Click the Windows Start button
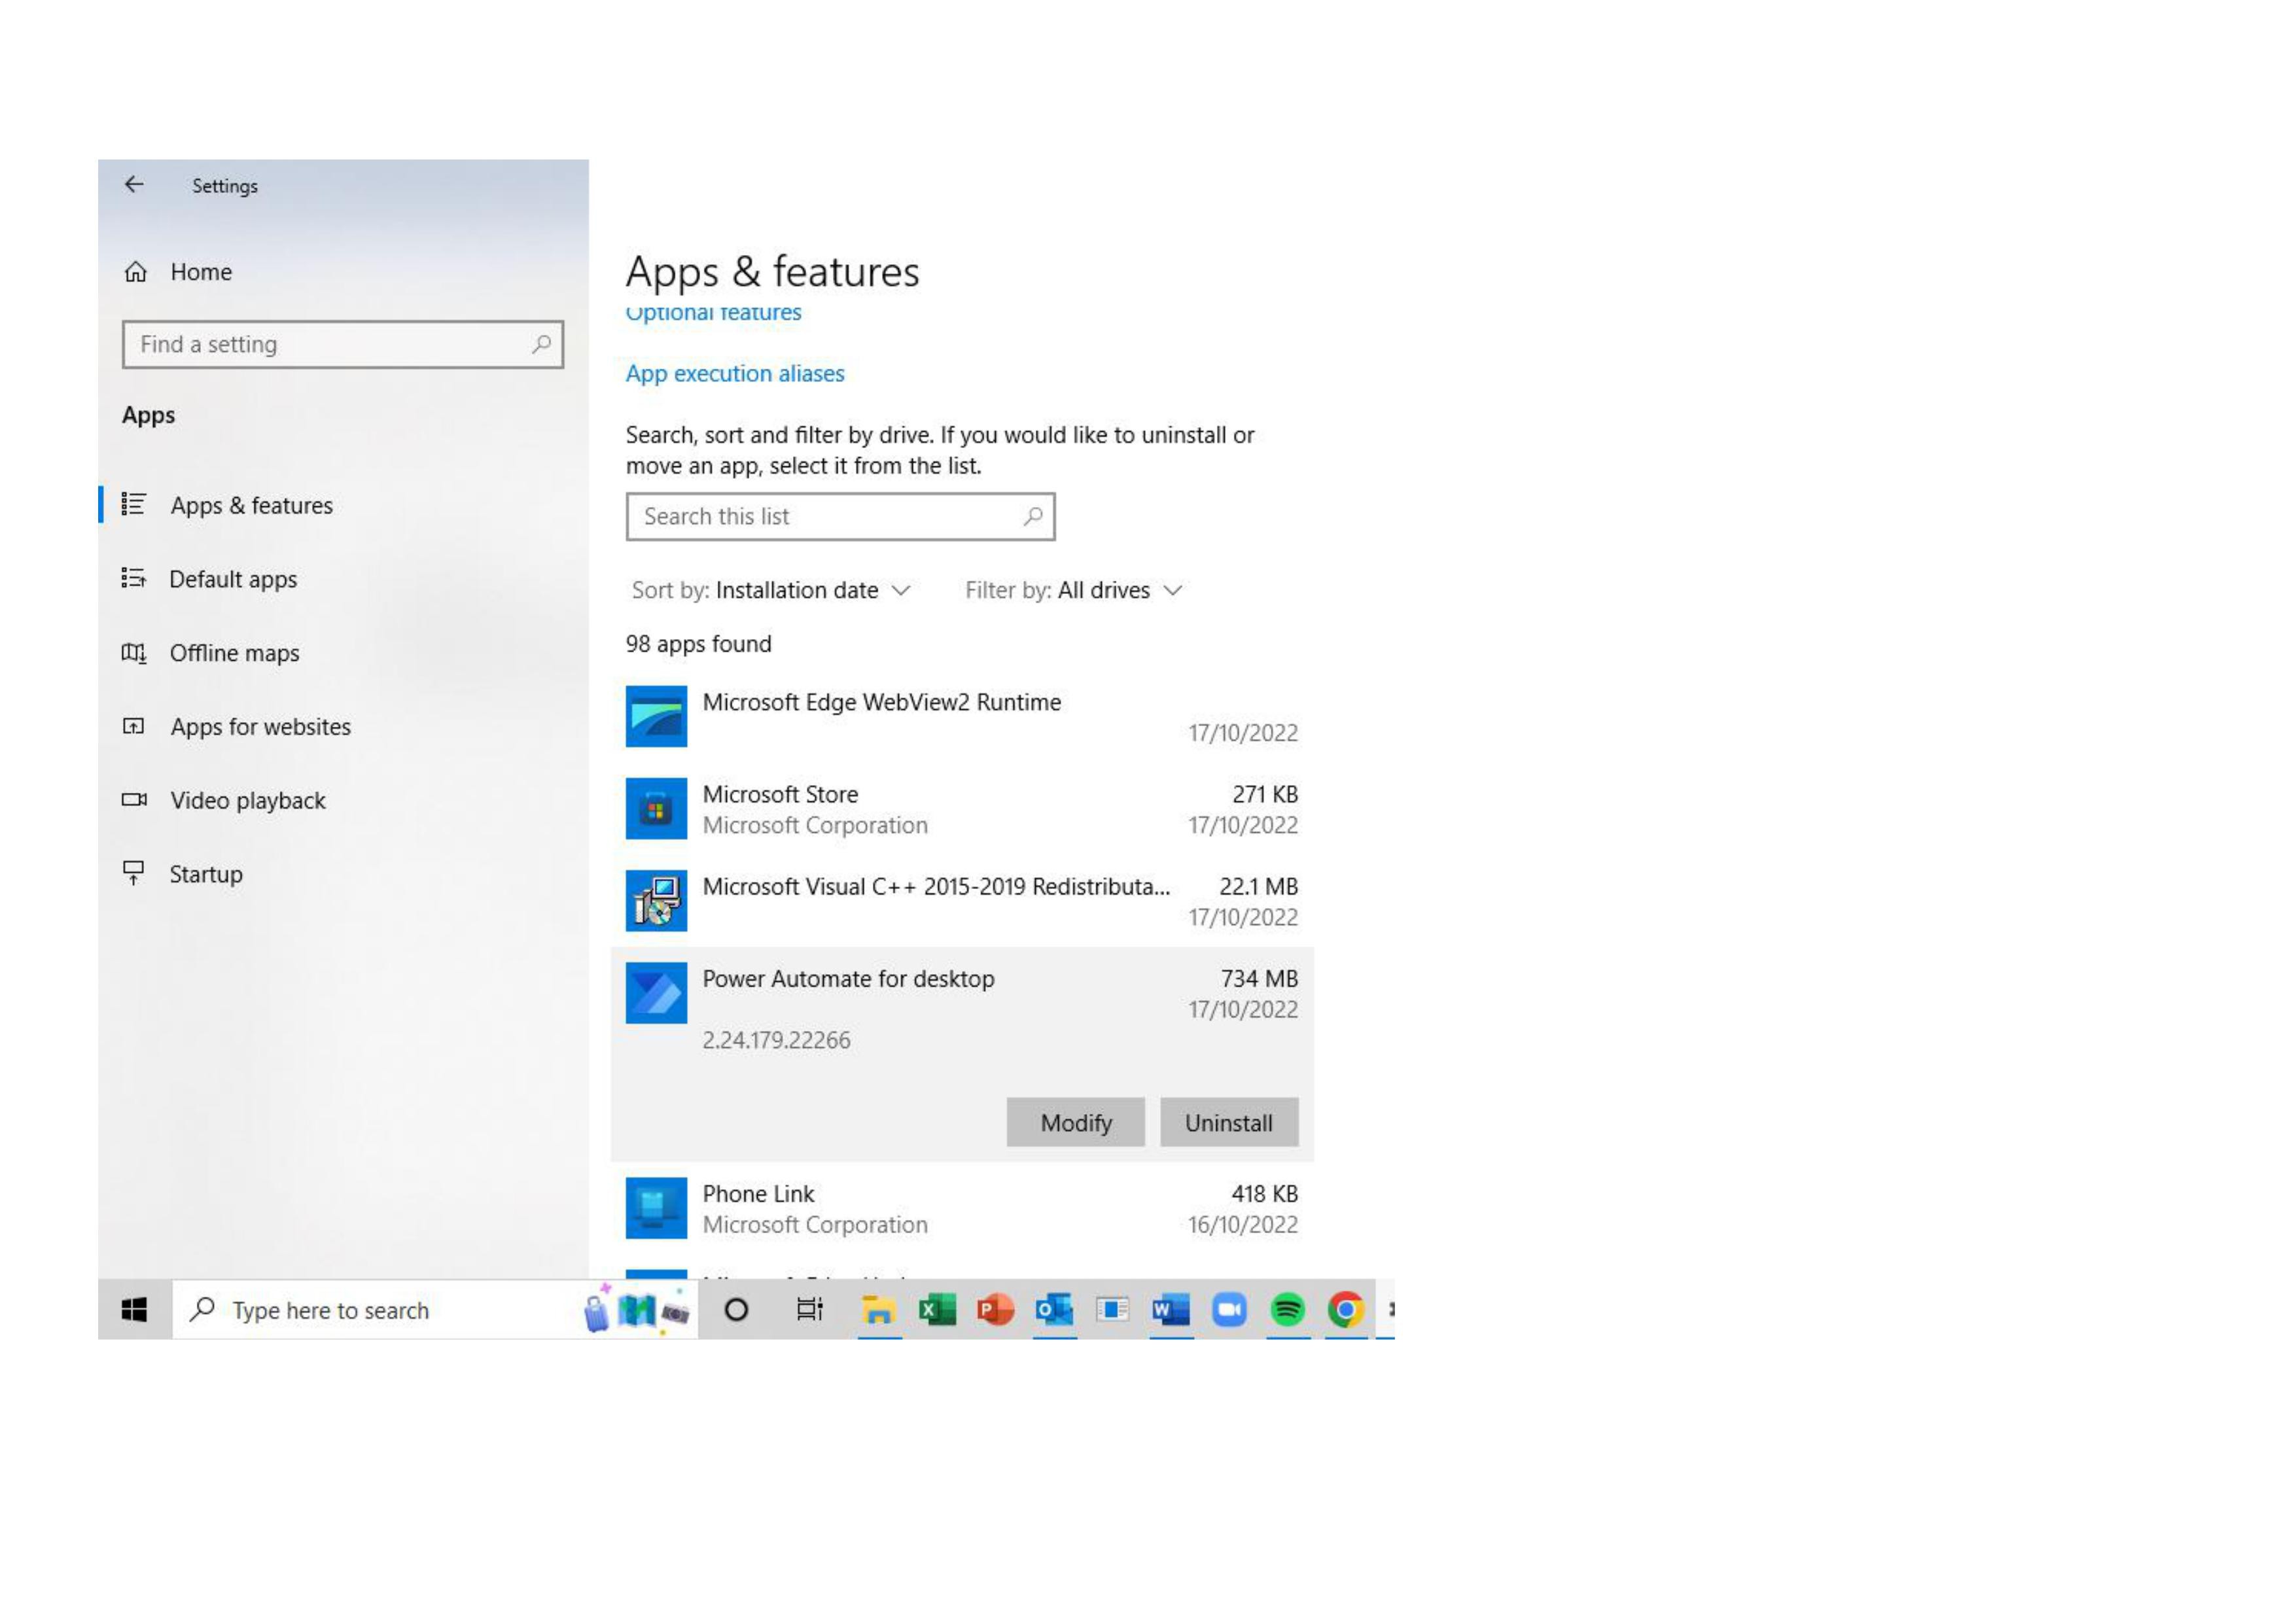Screen dimensions: 2296x1623 (135, 1309)
